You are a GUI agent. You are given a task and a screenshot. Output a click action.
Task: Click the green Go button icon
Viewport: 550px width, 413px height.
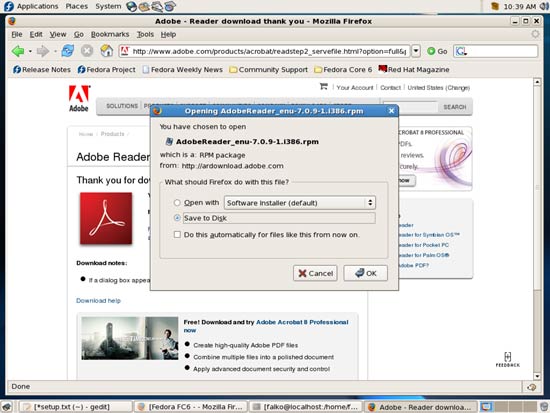click(431, 51)
